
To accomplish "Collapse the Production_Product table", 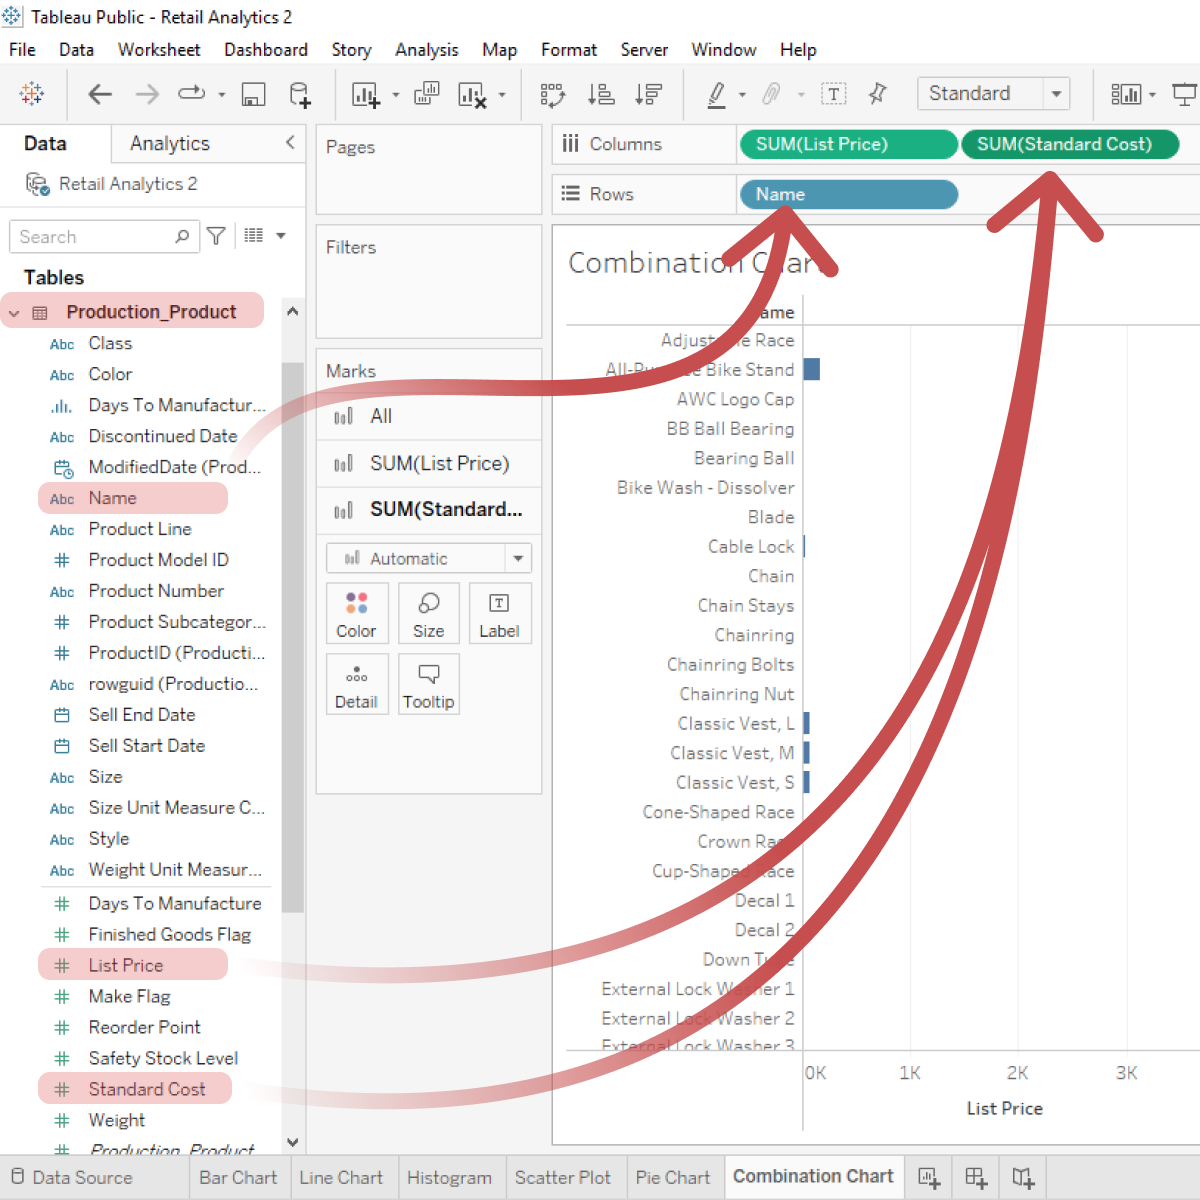I will 14,311.
